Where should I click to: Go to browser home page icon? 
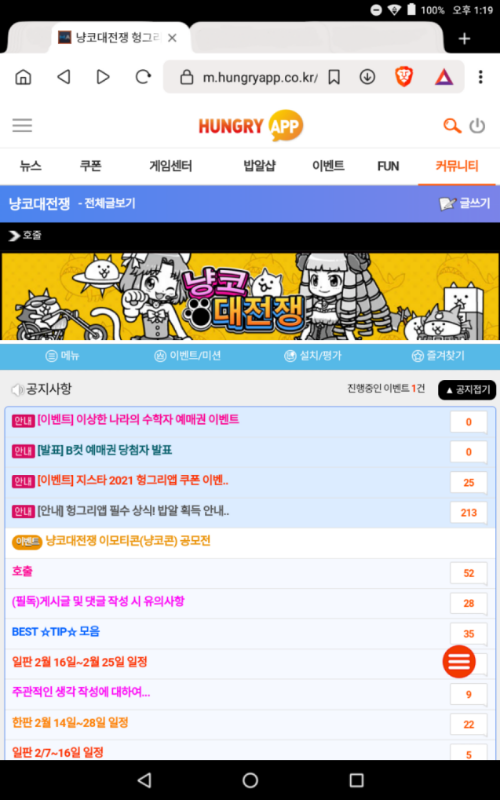click(x=23, y=77)
